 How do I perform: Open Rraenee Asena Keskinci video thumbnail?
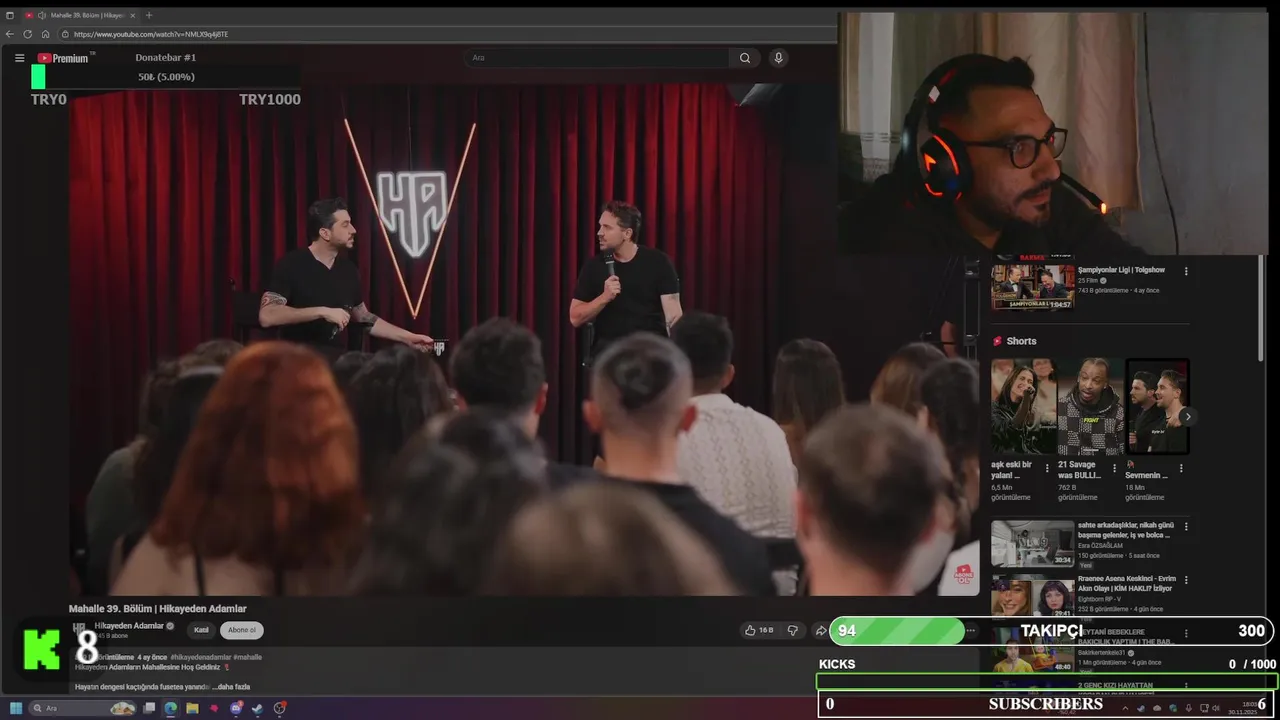pyautogui.click(x=1033, y=597)
